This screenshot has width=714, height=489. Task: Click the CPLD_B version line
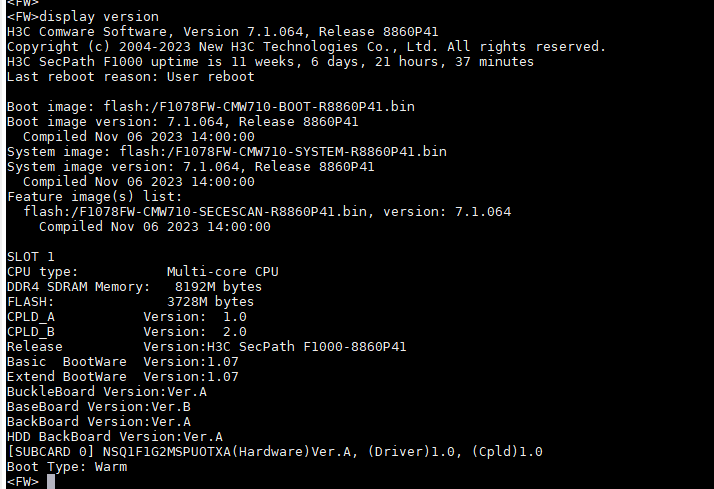(x=126, y=331)
